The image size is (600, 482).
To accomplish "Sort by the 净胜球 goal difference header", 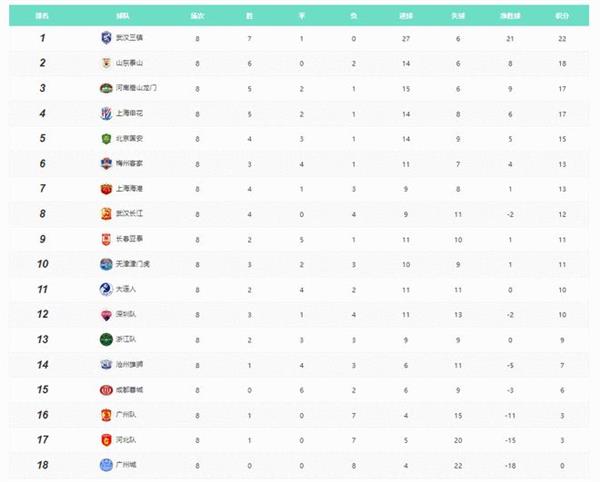I will (x=510, y=16).
